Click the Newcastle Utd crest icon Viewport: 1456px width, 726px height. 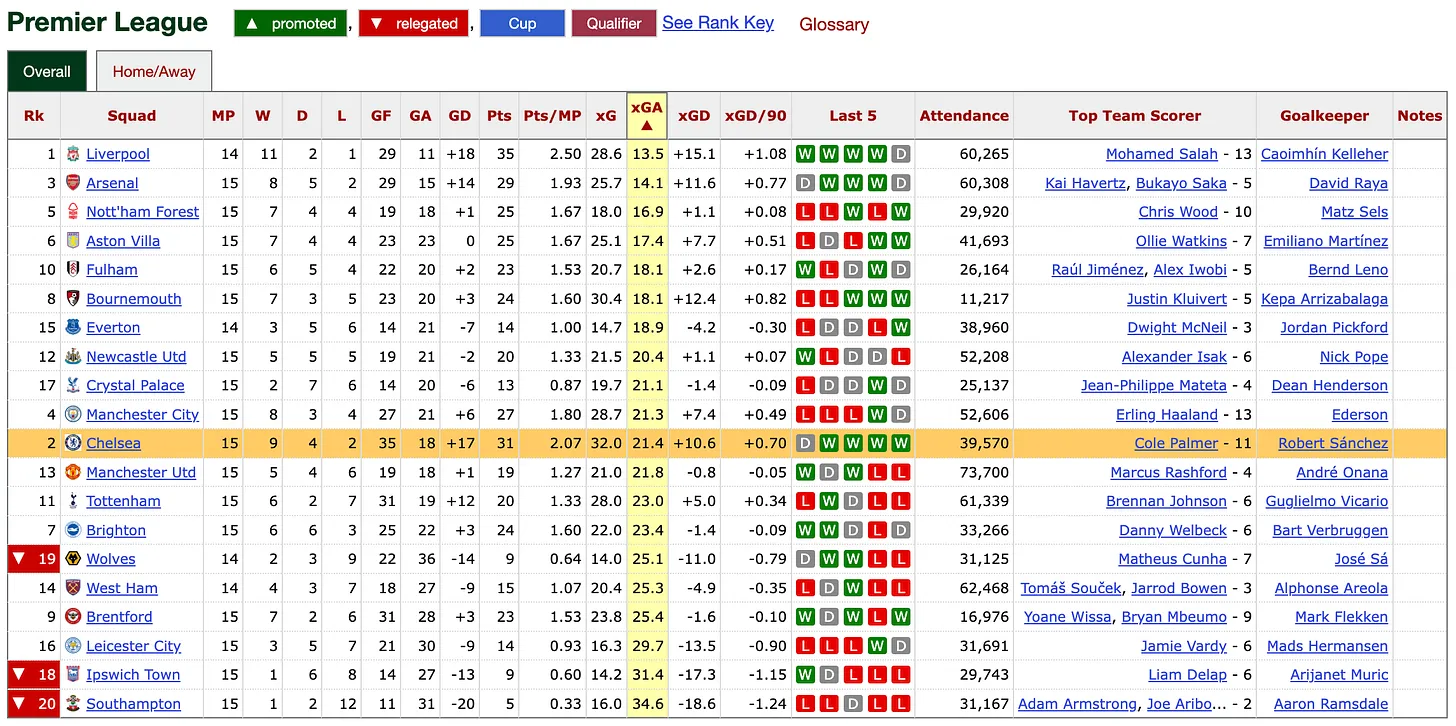[73, 357]
